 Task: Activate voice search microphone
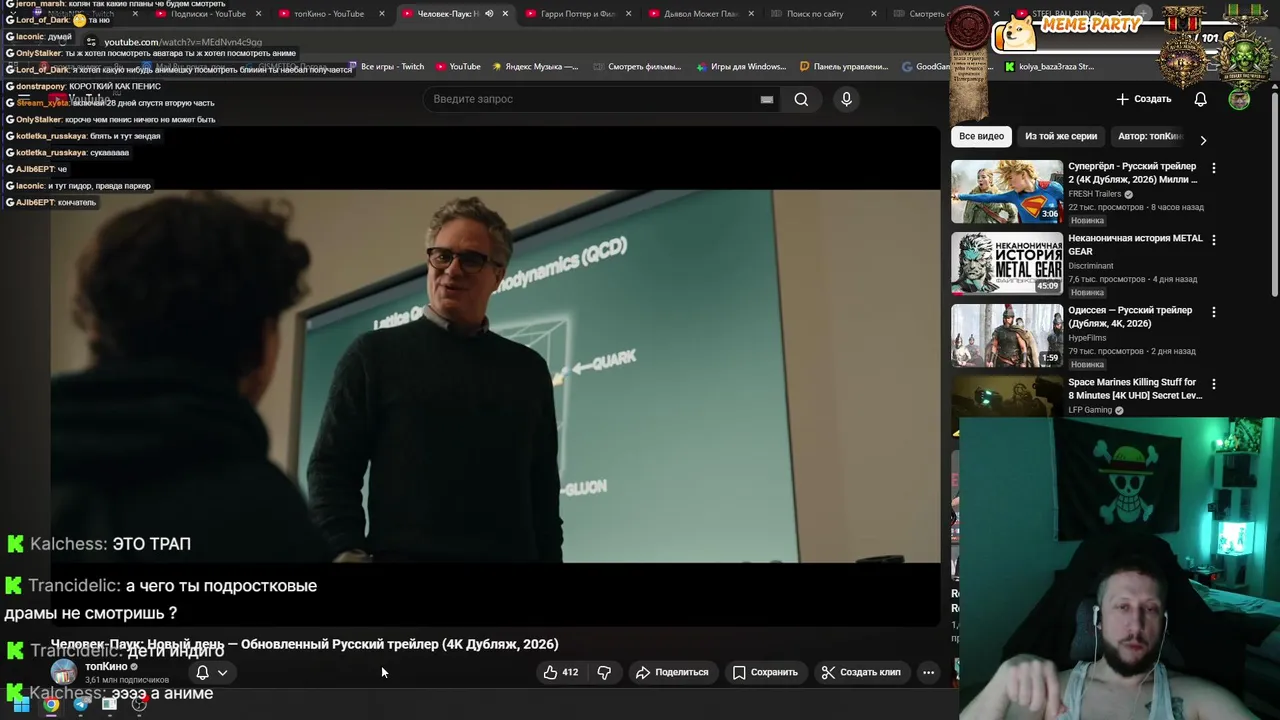[x=846, y=99]
